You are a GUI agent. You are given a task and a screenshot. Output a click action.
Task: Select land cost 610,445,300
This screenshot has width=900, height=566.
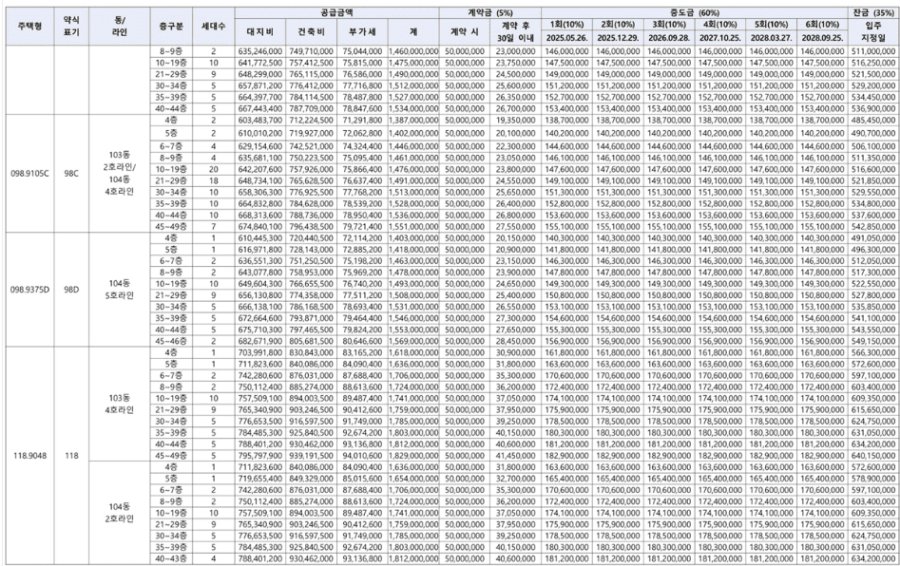[x=260, y=238]
